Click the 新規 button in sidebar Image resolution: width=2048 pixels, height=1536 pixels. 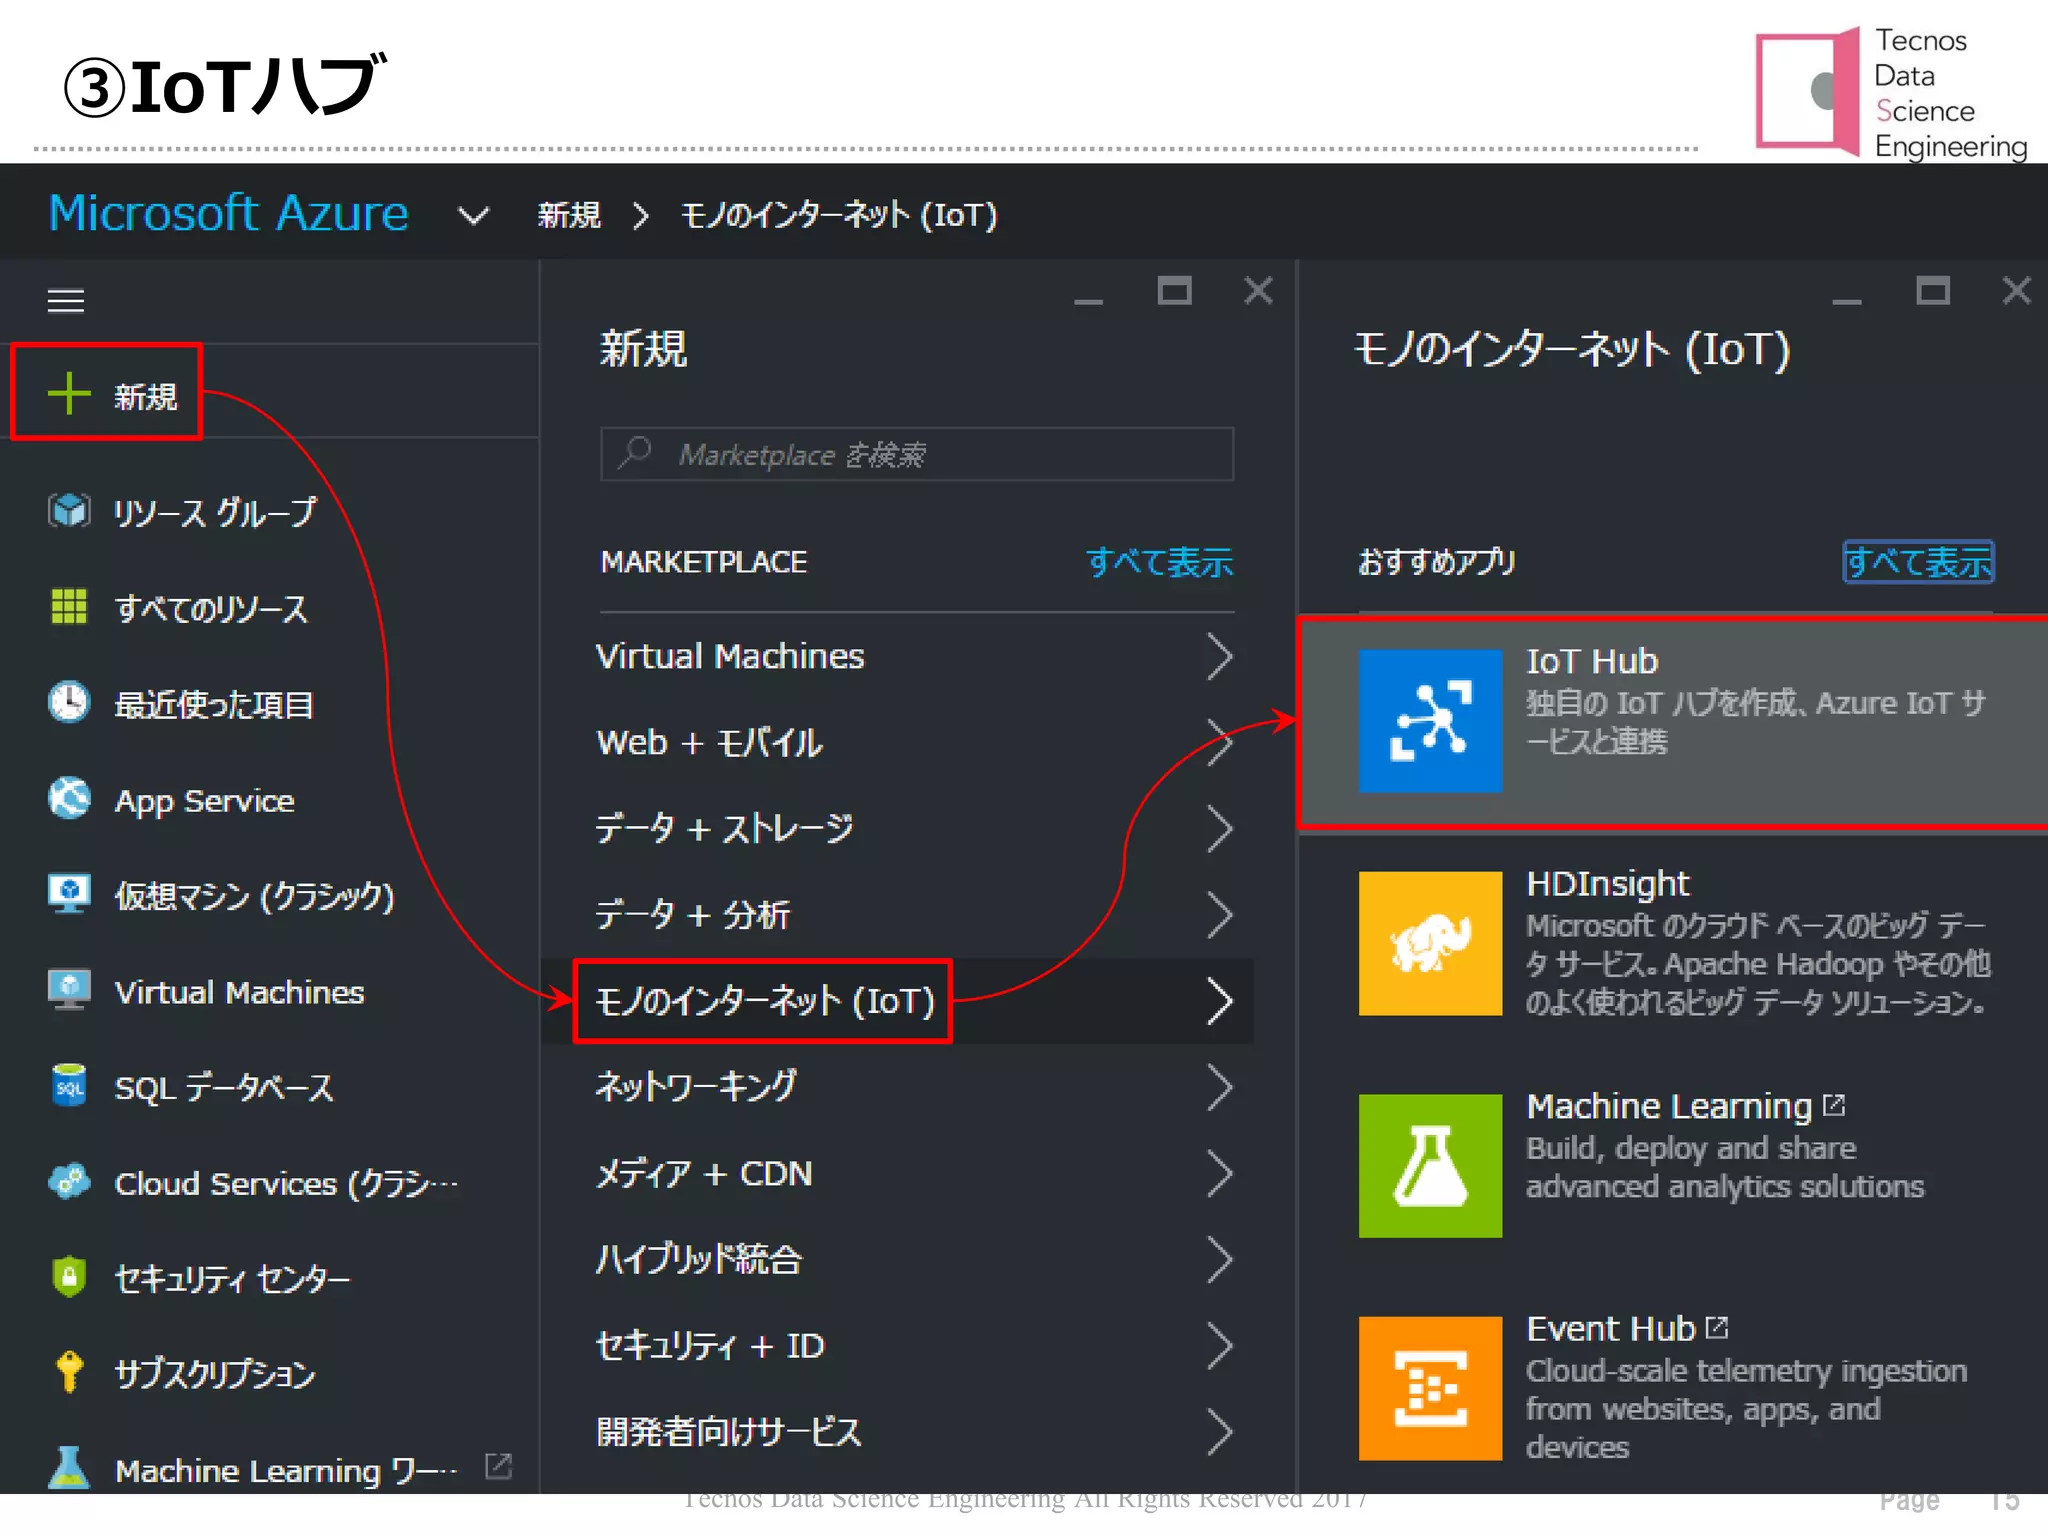click(x=107, y=392)
